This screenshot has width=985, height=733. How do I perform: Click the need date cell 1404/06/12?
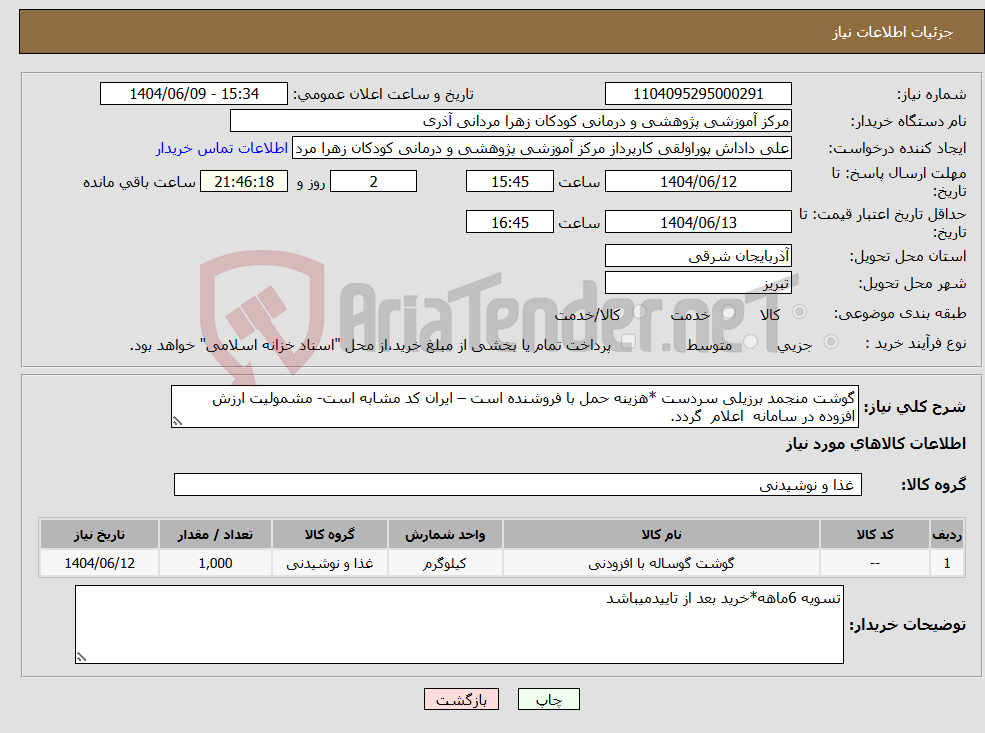click(99, 563)
